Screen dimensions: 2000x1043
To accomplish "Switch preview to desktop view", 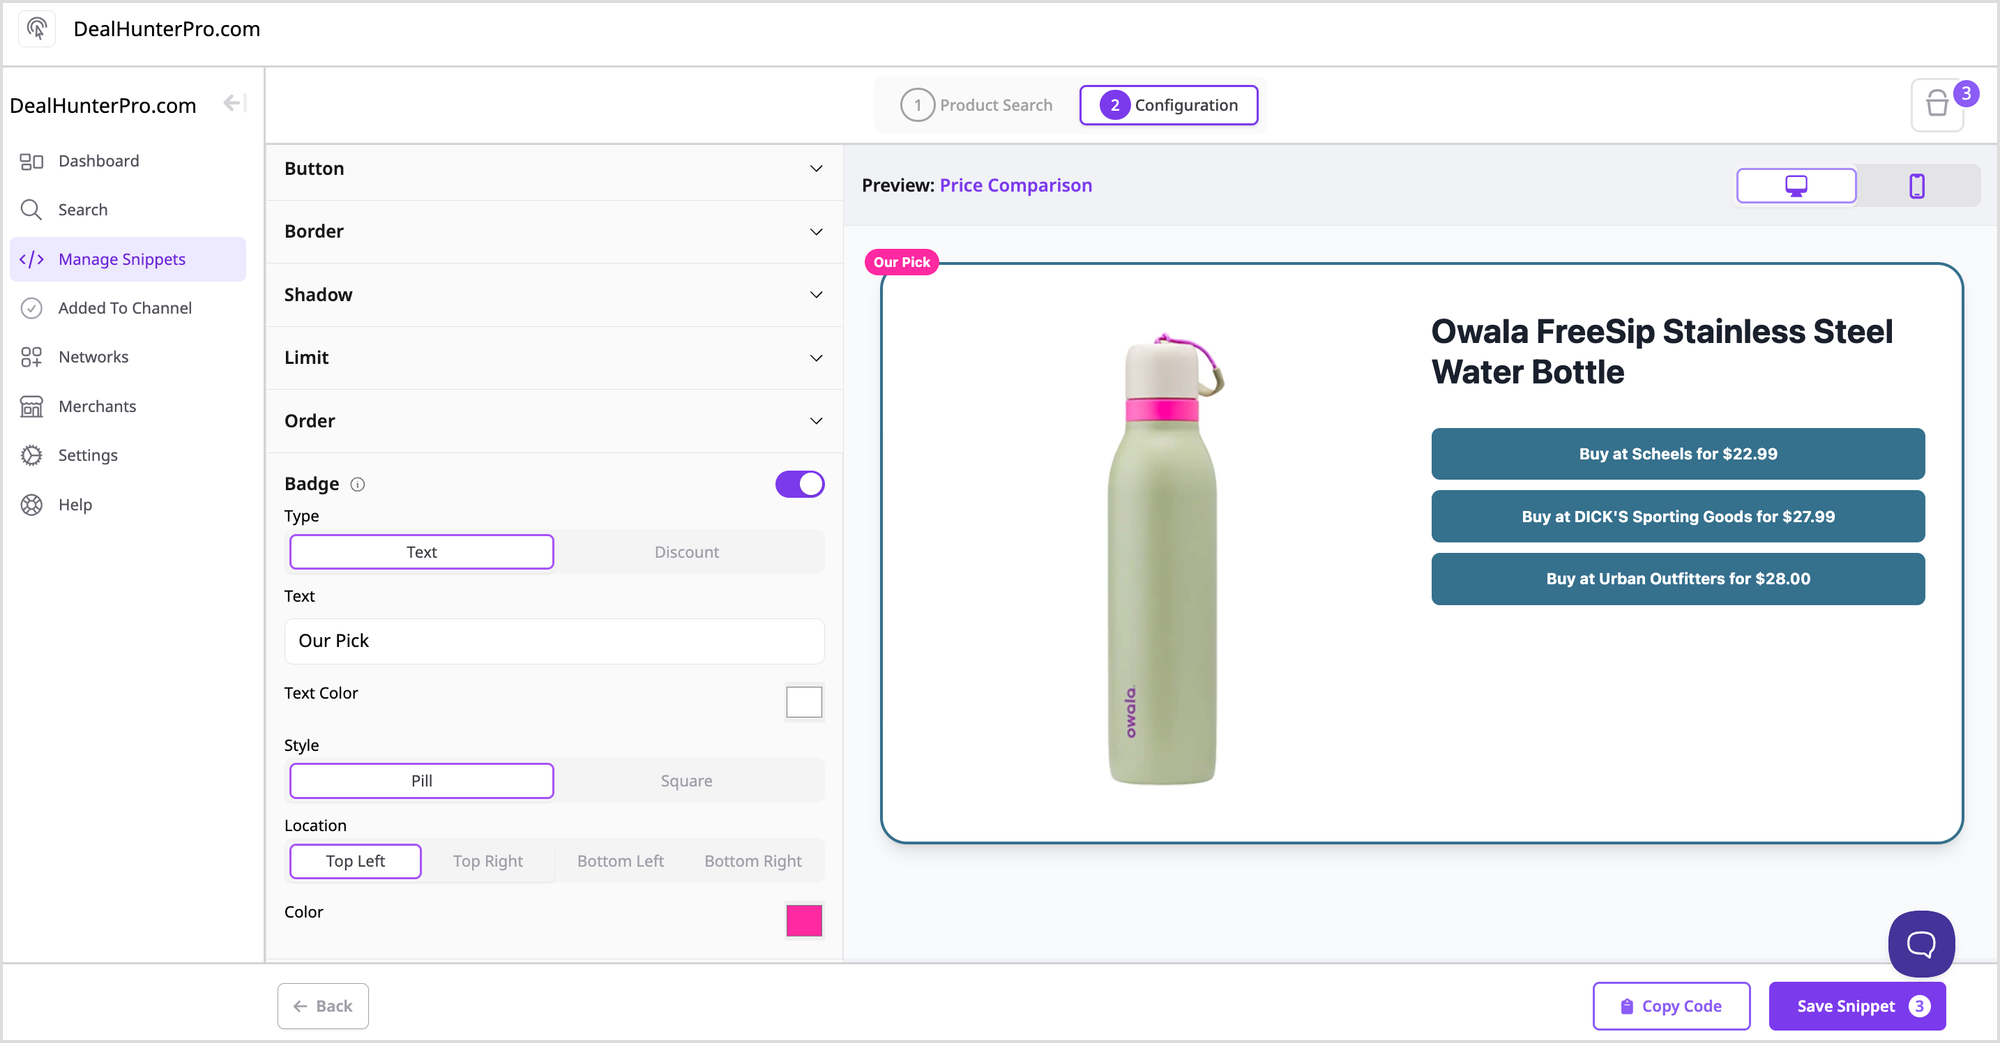I will click(1797, 185).
